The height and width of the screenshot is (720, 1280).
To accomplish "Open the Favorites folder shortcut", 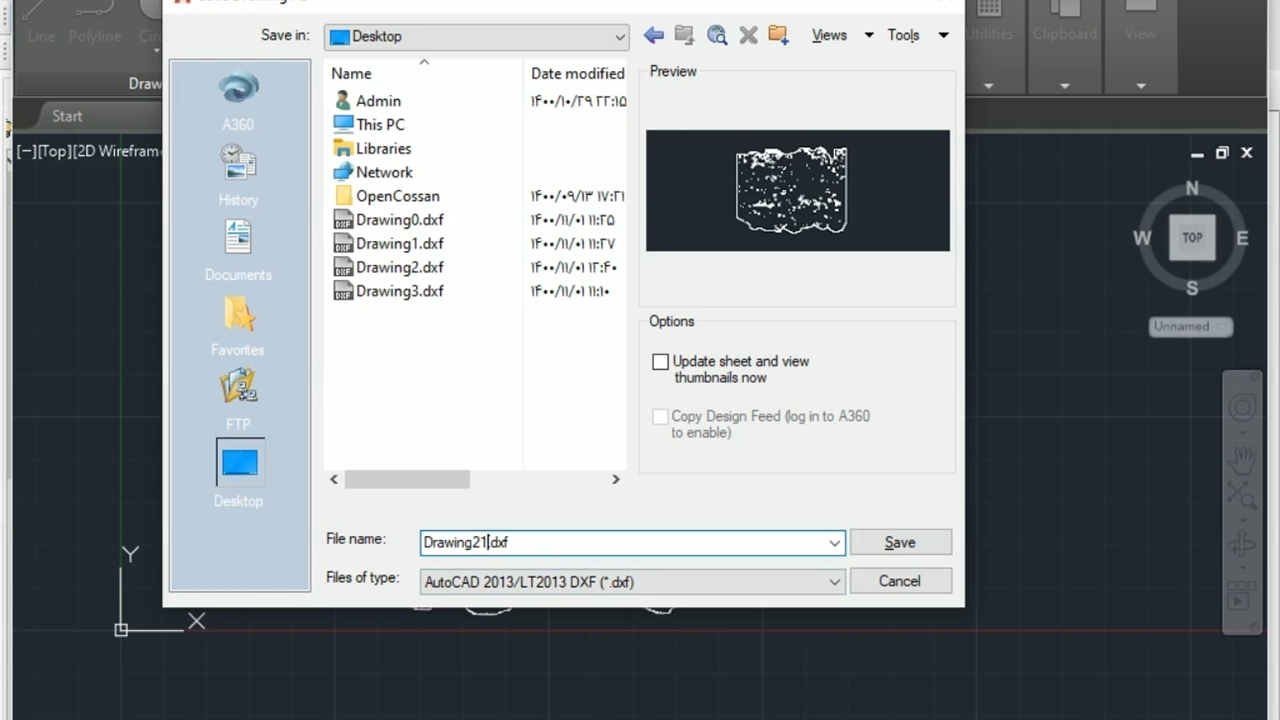I will [238, 314].
